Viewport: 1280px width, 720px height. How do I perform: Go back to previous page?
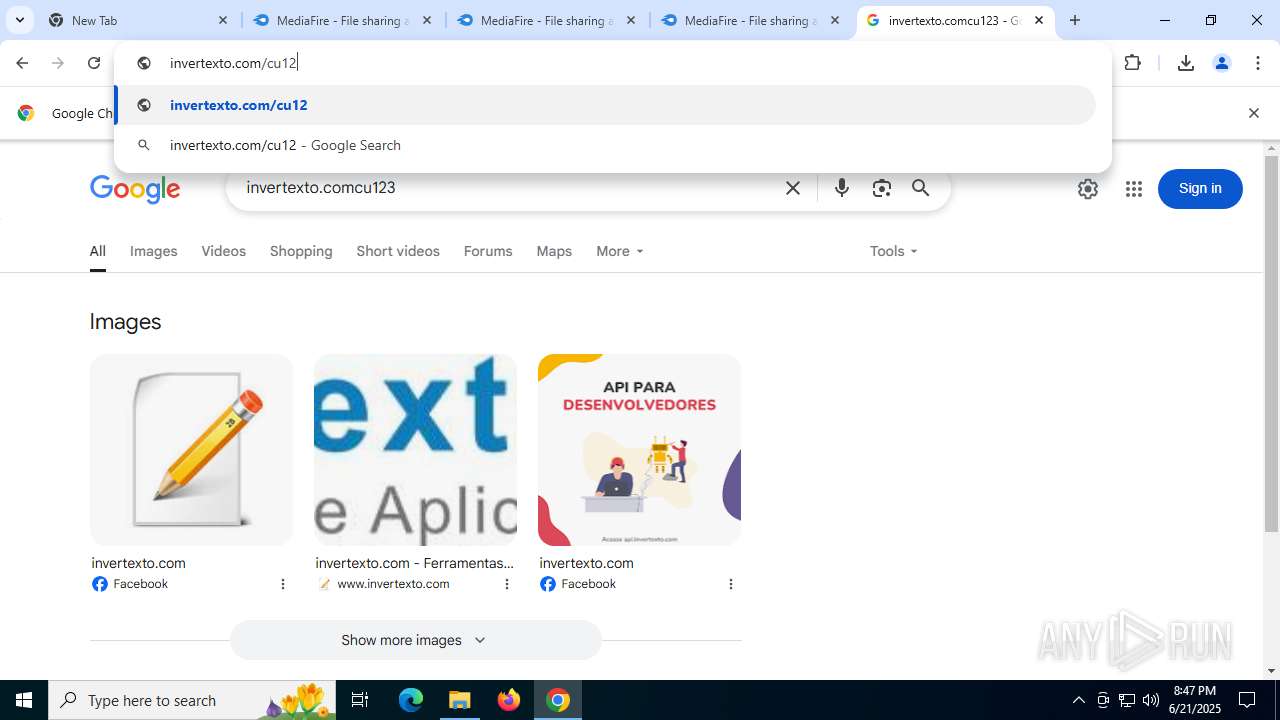pos(22,63)
